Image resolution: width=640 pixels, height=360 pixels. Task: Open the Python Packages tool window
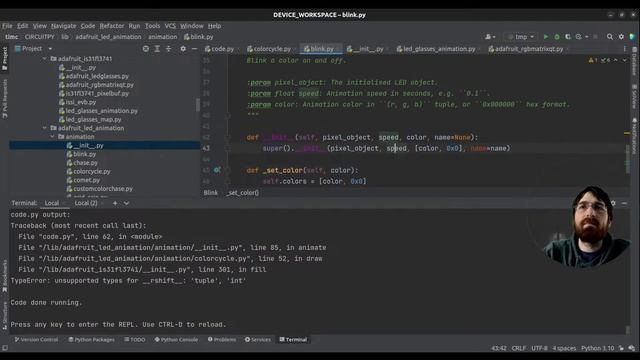91,340
